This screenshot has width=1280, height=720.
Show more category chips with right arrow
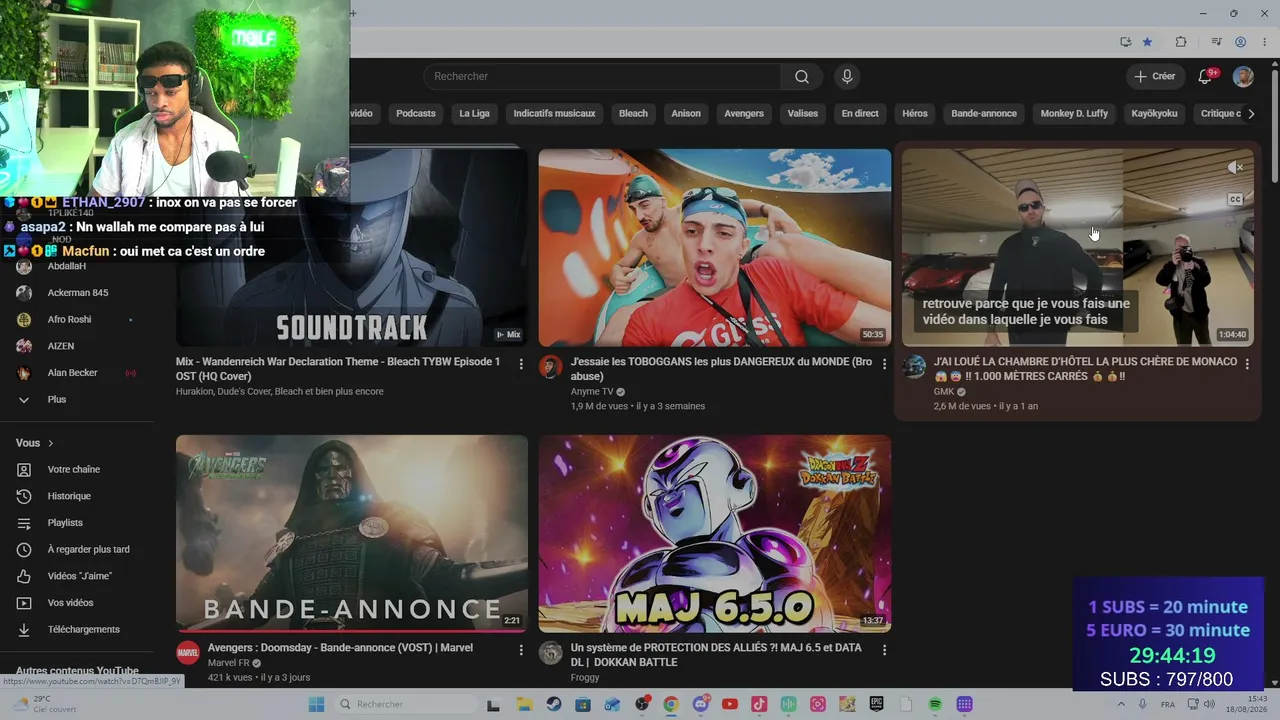coord(1250,113)
